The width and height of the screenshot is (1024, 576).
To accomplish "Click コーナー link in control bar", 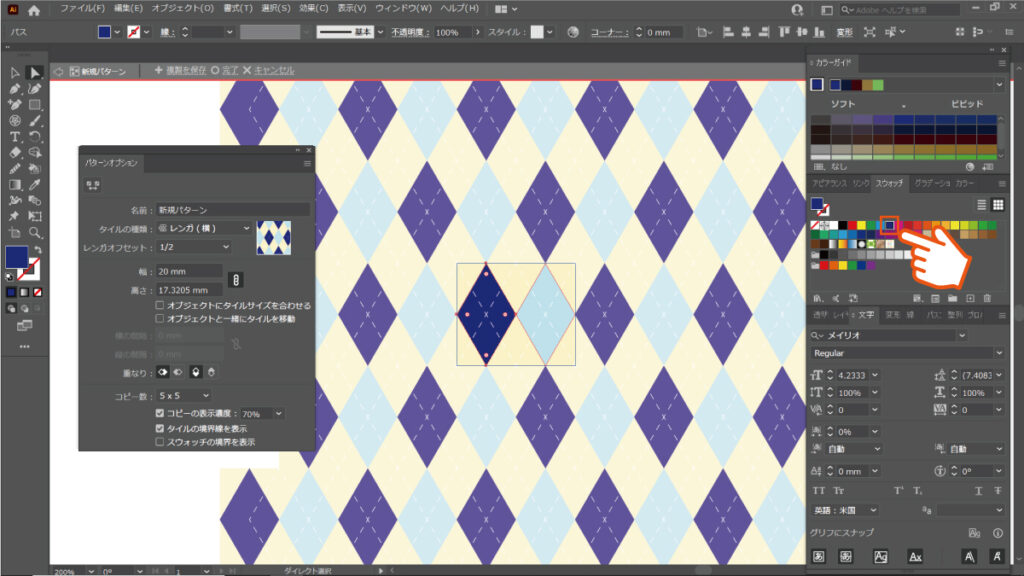I will [x=609, y=32].
